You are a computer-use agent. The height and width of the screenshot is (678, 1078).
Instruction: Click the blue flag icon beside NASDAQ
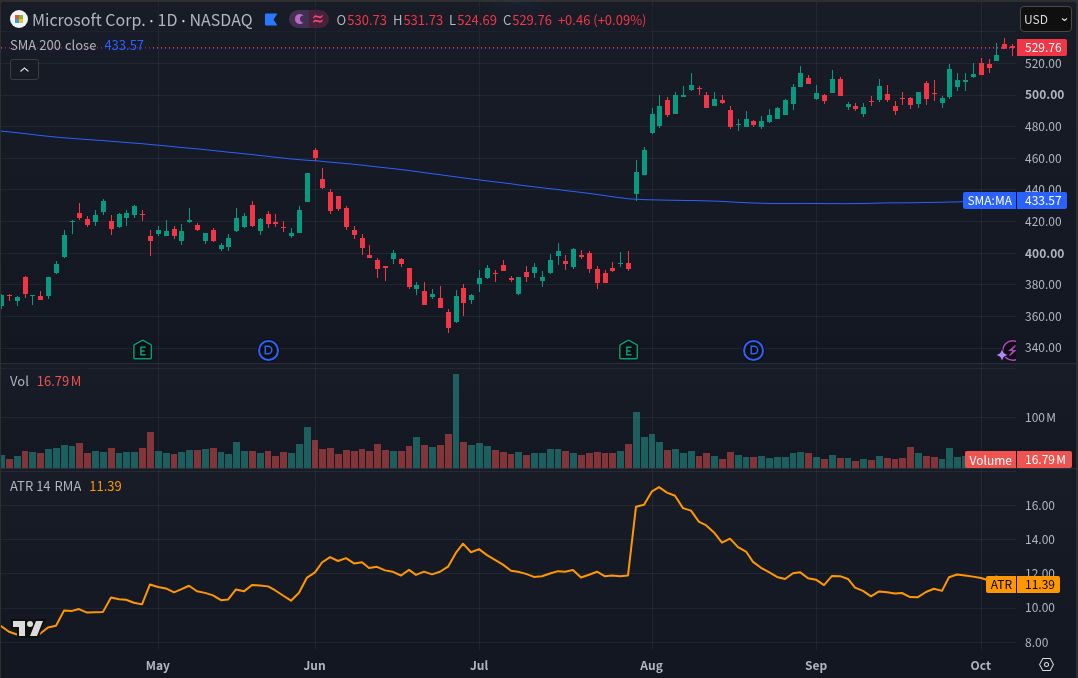271,19
